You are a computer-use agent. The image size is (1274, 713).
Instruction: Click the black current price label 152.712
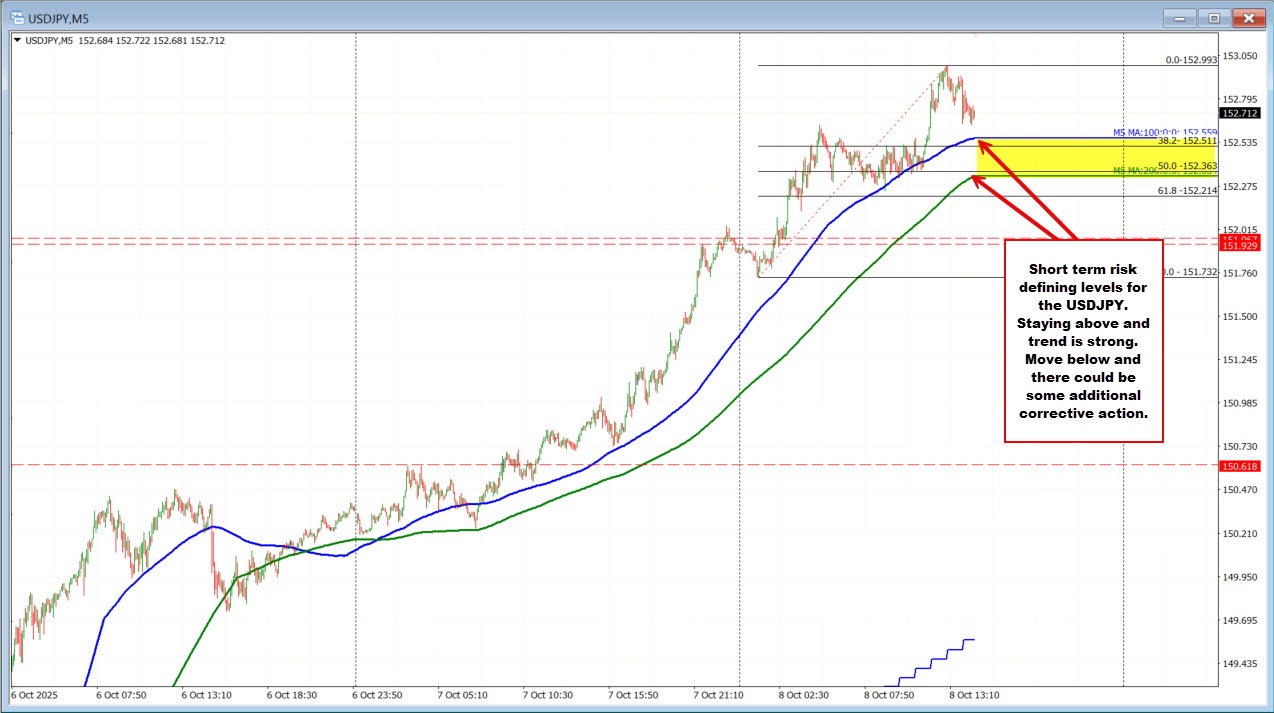tap(1241, 113)
